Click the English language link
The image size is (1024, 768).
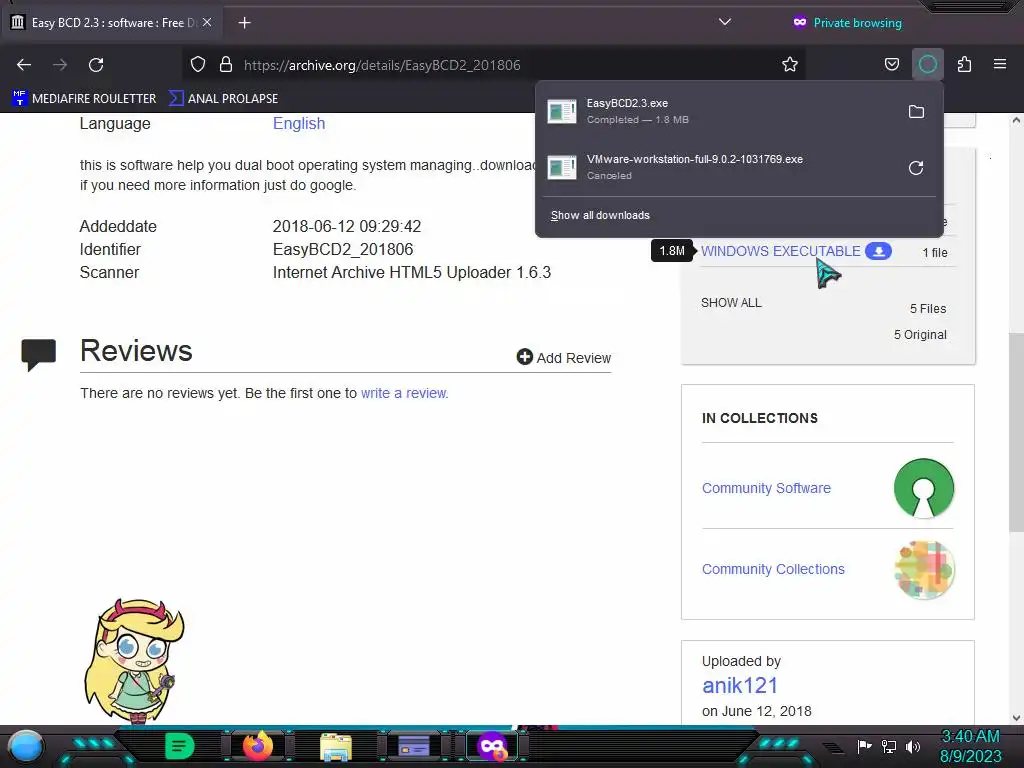[298, 123]
